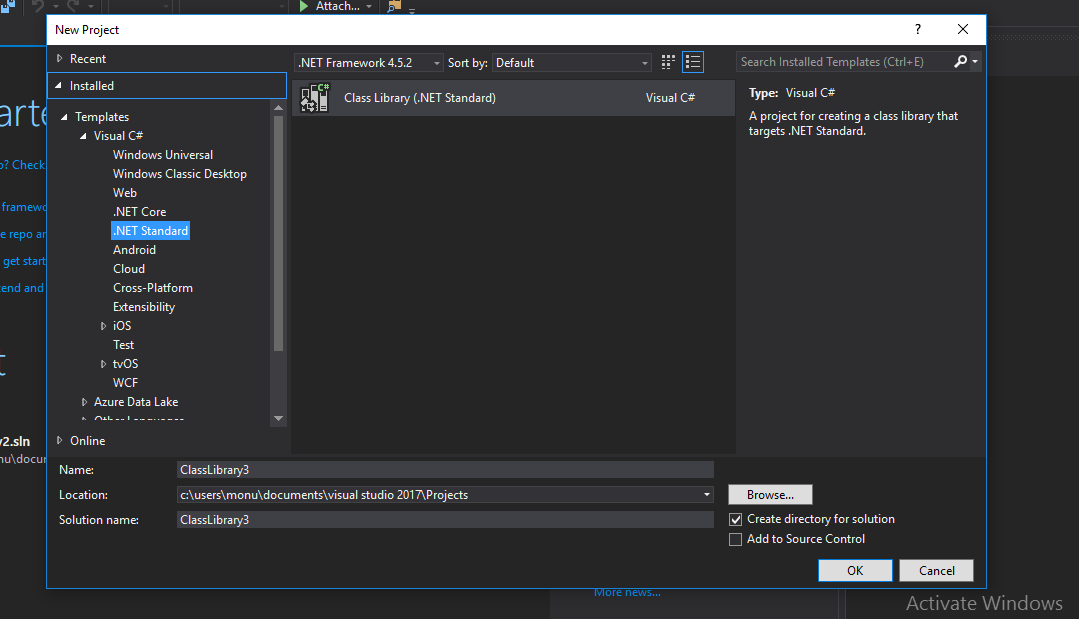Expand the iOS templates node
The width and height of the screenshot is (1079, 619).
pos(104,325)
